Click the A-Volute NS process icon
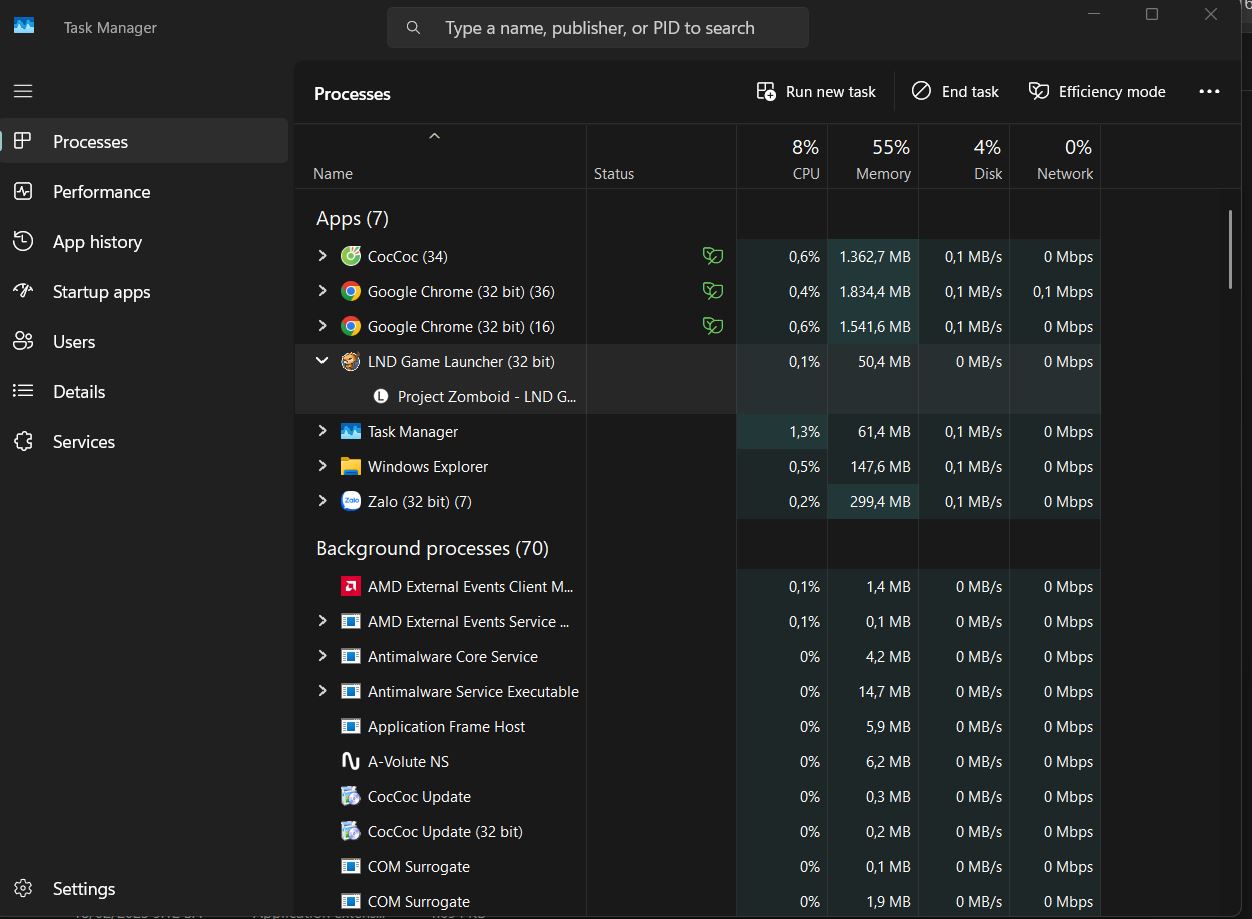Viewport: 1252px width, 919px height. (x=350, y=762)
